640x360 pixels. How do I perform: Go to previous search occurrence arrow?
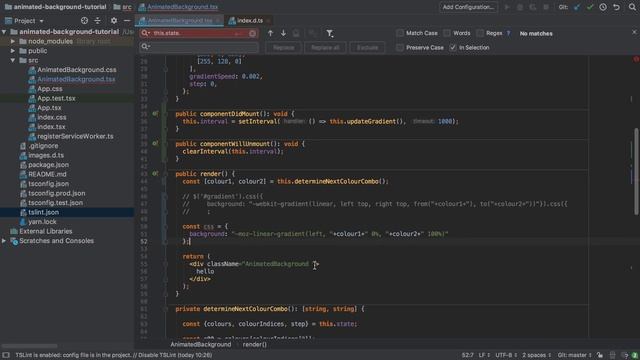270,33
